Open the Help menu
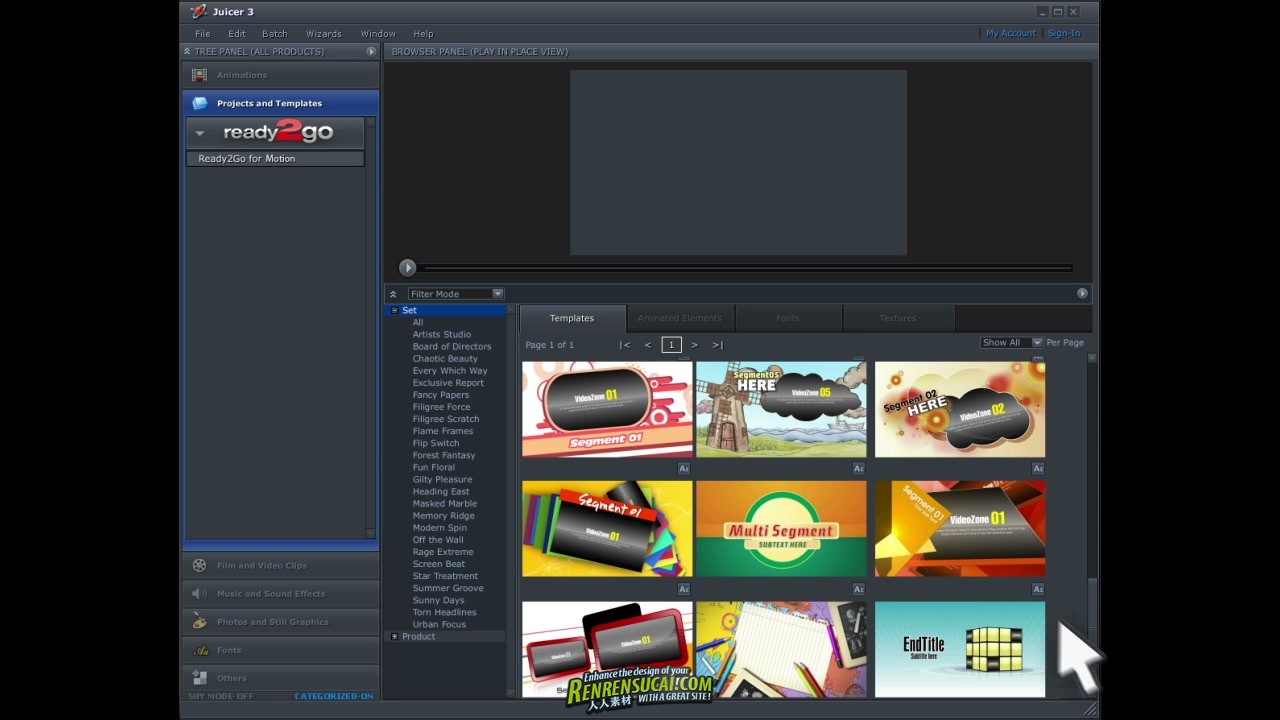 (x=423, y=33)
